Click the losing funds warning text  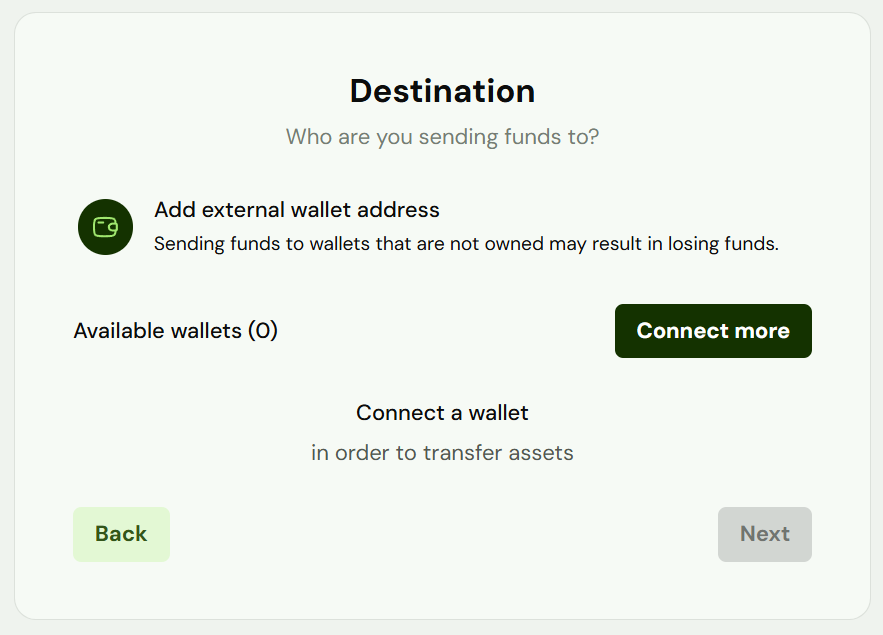pyautogui.click(x=465, y=244)
